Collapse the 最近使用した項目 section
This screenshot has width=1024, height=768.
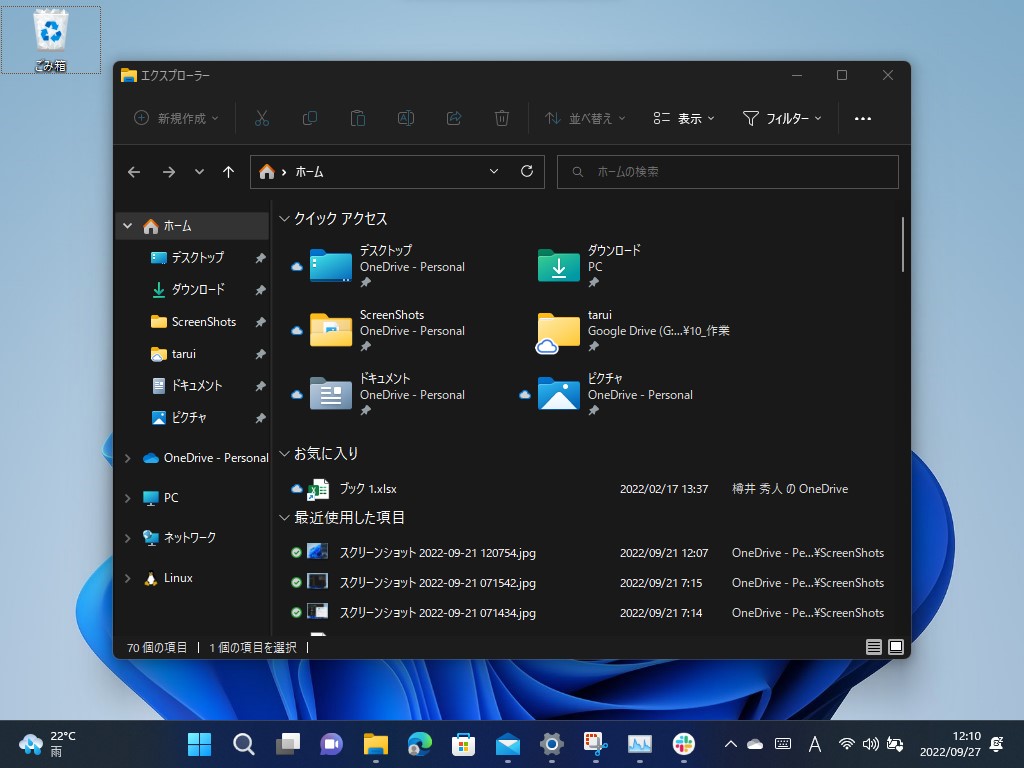click(x=284, y=517)
